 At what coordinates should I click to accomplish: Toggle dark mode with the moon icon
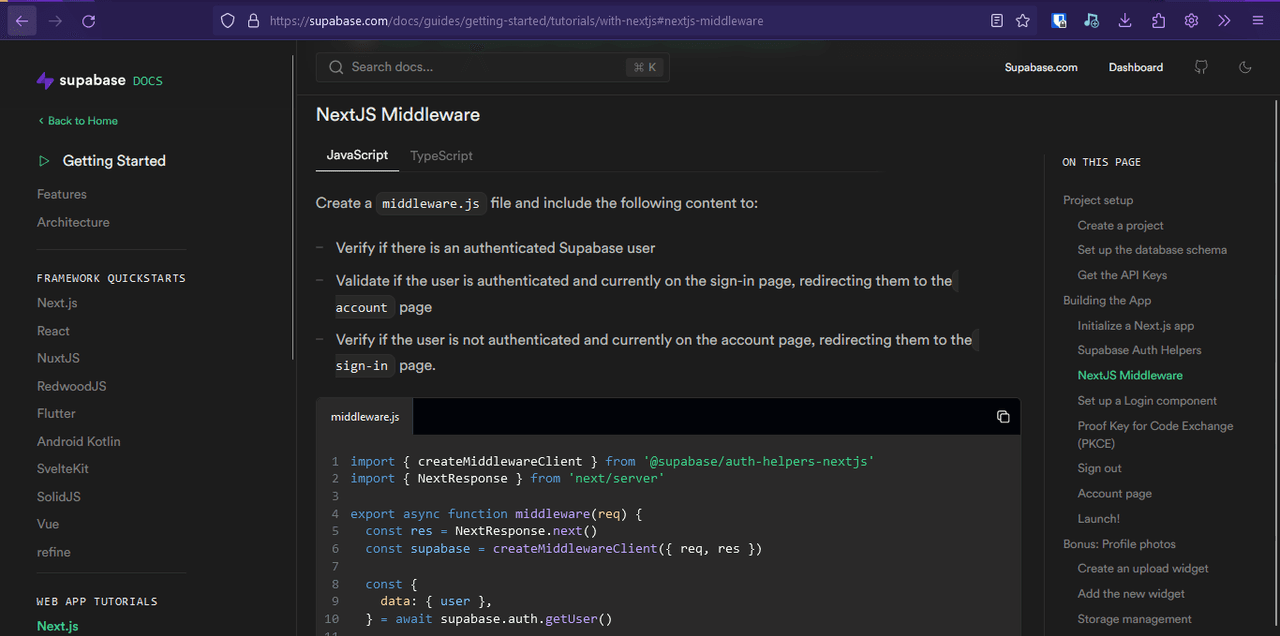pyautogui.click(x=1245, y=67)
